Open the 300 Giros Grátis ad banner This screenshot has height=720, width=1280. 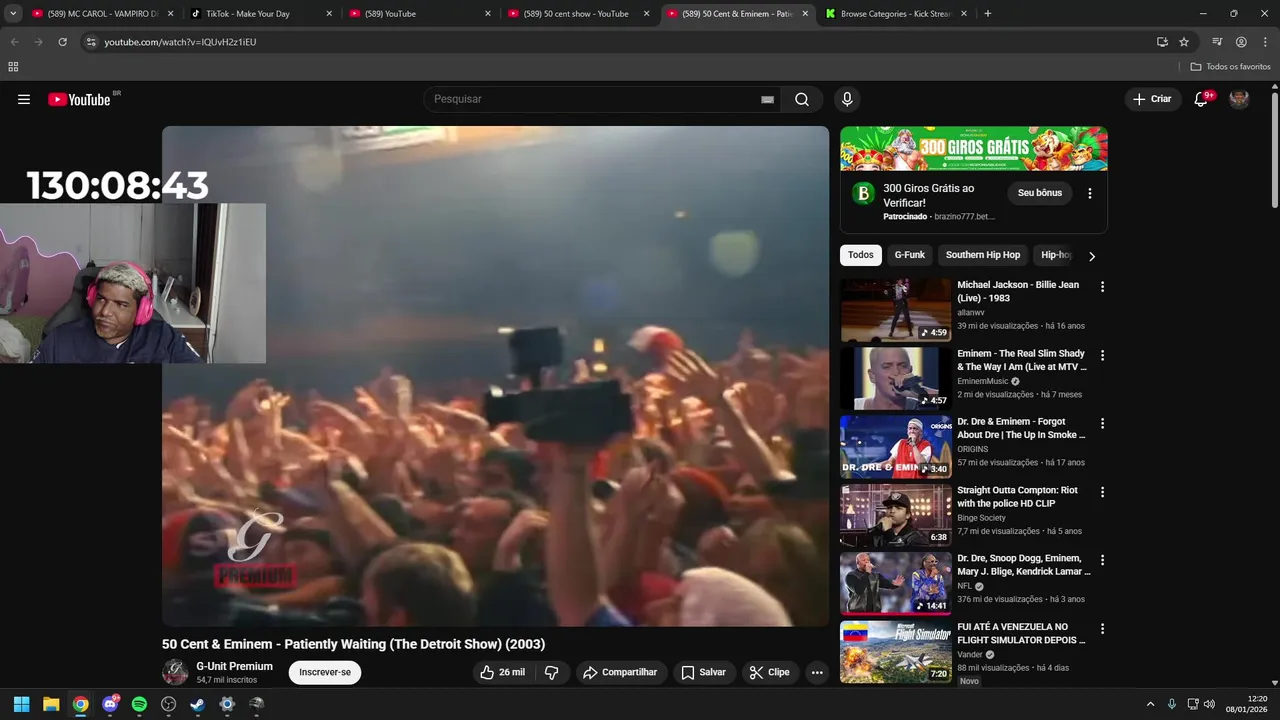974,148
